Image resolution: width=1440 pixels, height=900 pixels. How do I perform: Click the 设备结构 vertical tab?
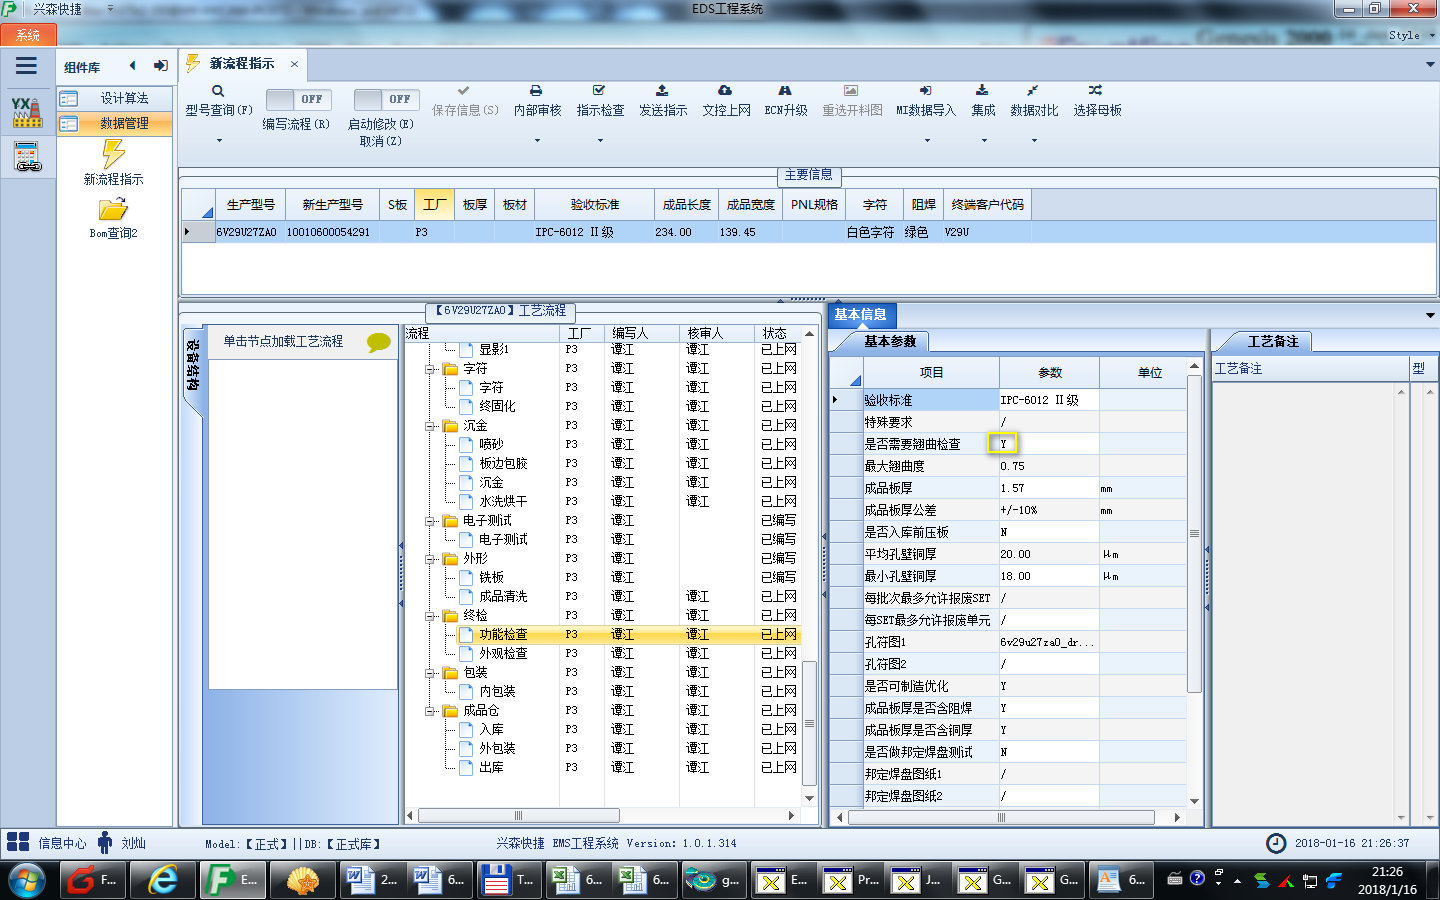click(x=193, y=365)
